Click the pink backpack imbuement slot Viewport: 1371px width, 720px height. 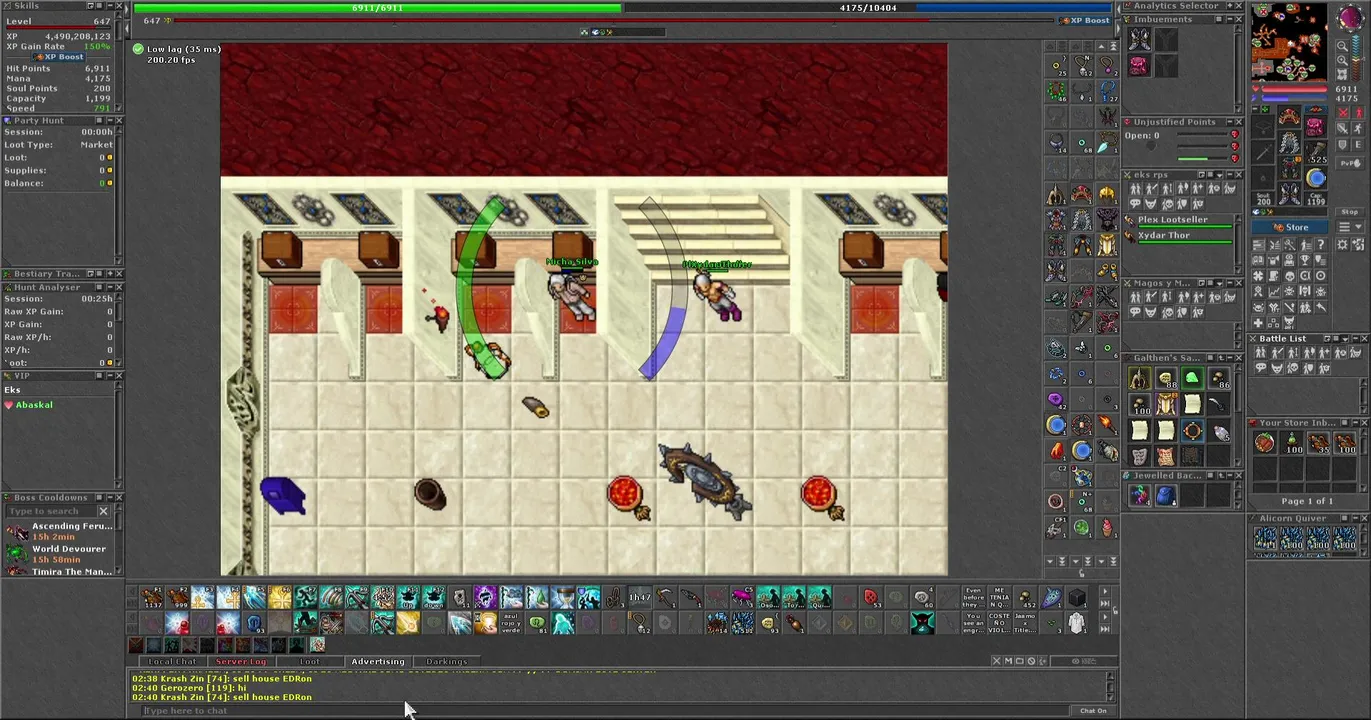[1139, 65]
